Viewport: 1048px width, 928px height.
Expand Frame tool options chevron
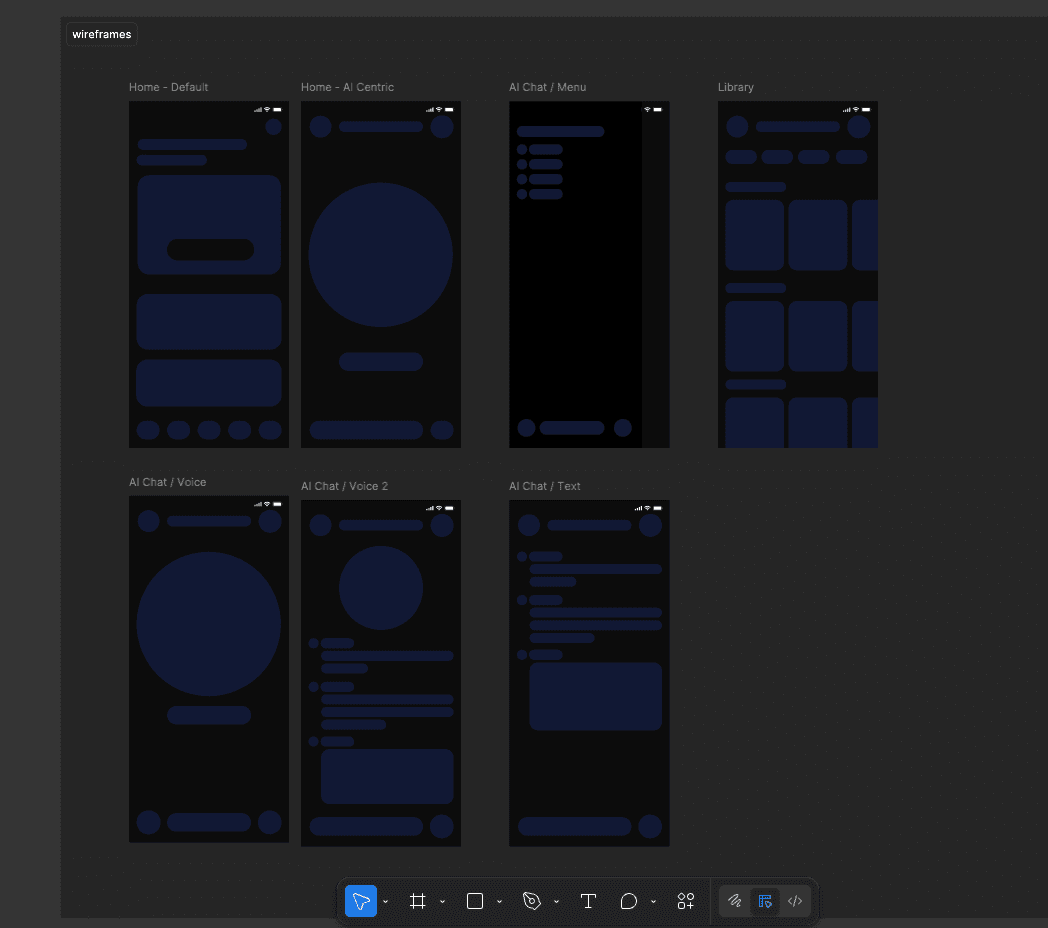pyautogui.click(x=442, y=901)
